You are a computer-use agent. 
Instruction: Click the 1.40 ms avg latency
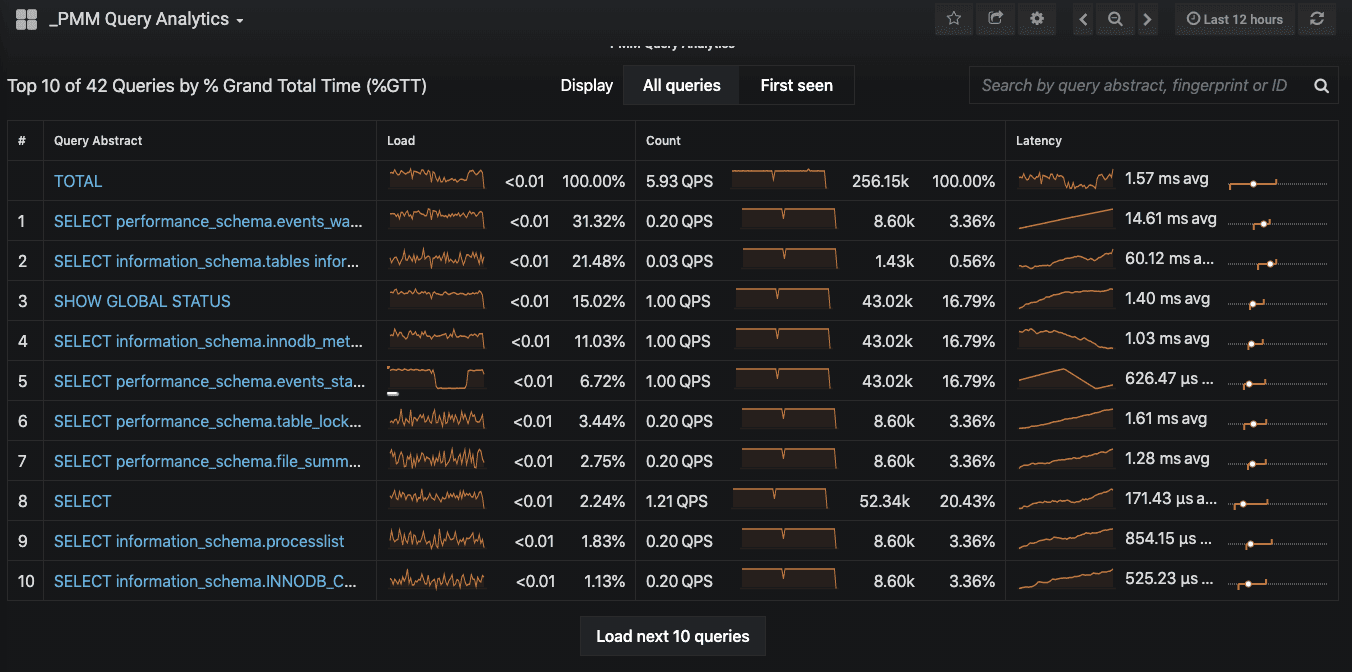(1167, 299)
